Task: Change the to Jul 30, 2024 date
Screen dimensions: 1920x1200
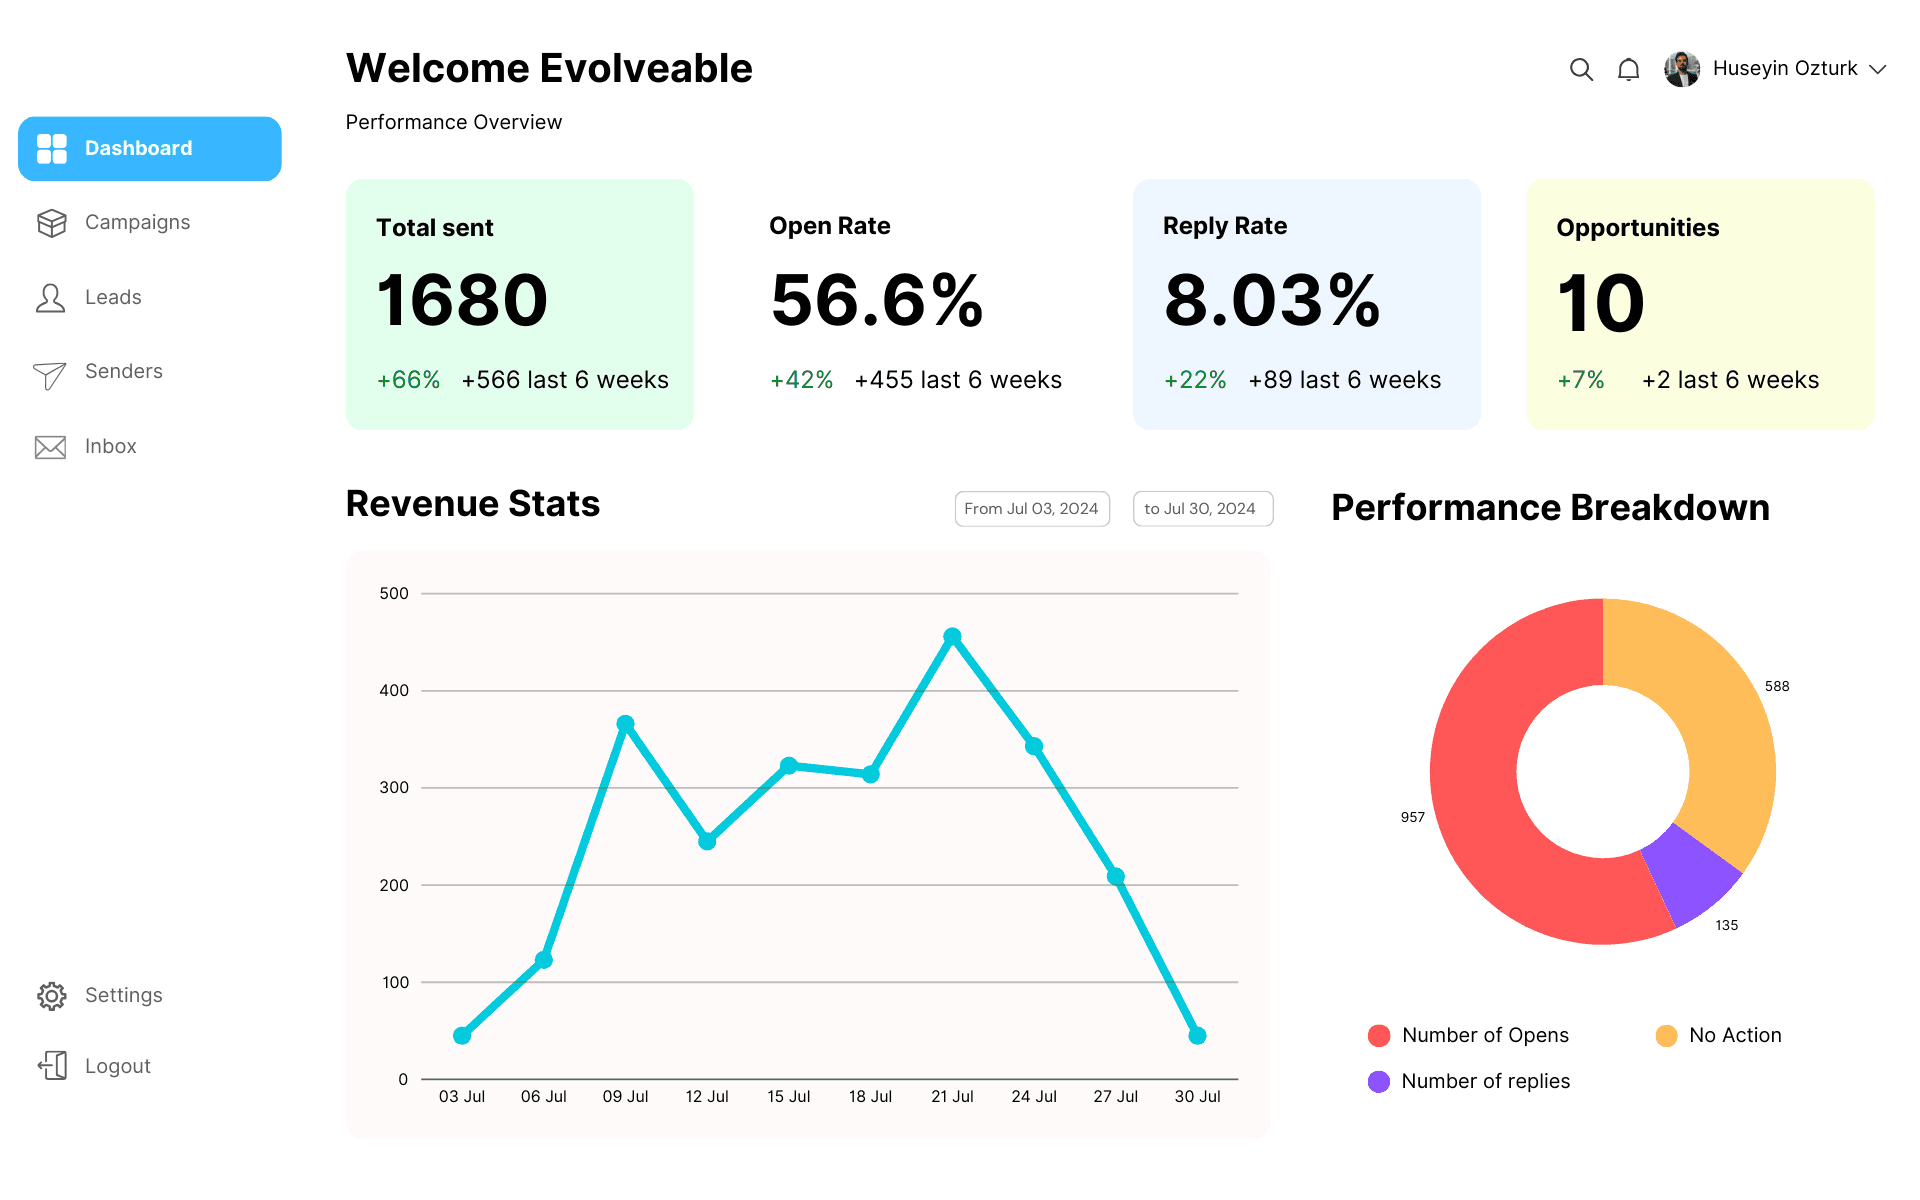Action: 1203,508
